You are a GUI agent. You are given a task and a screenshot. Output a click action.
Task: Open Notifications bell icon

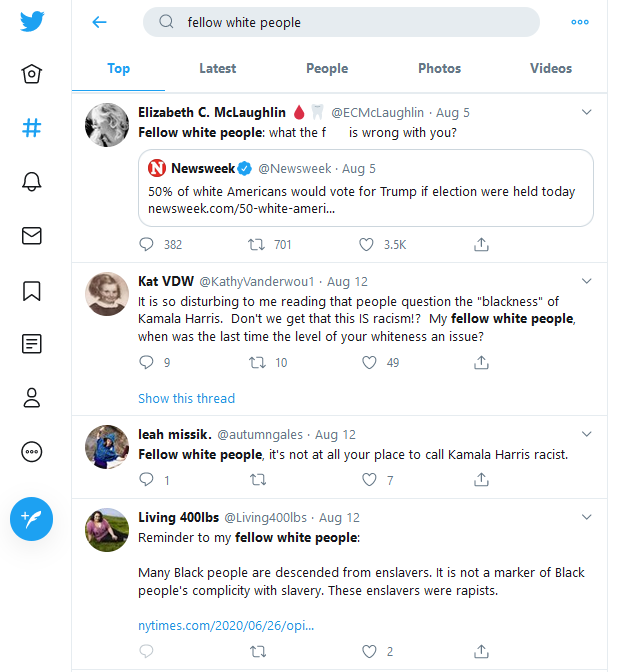pos(32,181)
